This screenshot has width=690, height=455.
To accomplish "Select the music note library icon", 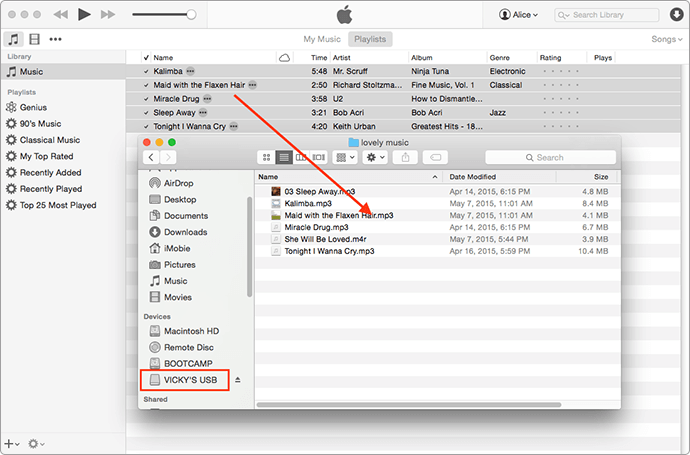I will tap(14, 39).
